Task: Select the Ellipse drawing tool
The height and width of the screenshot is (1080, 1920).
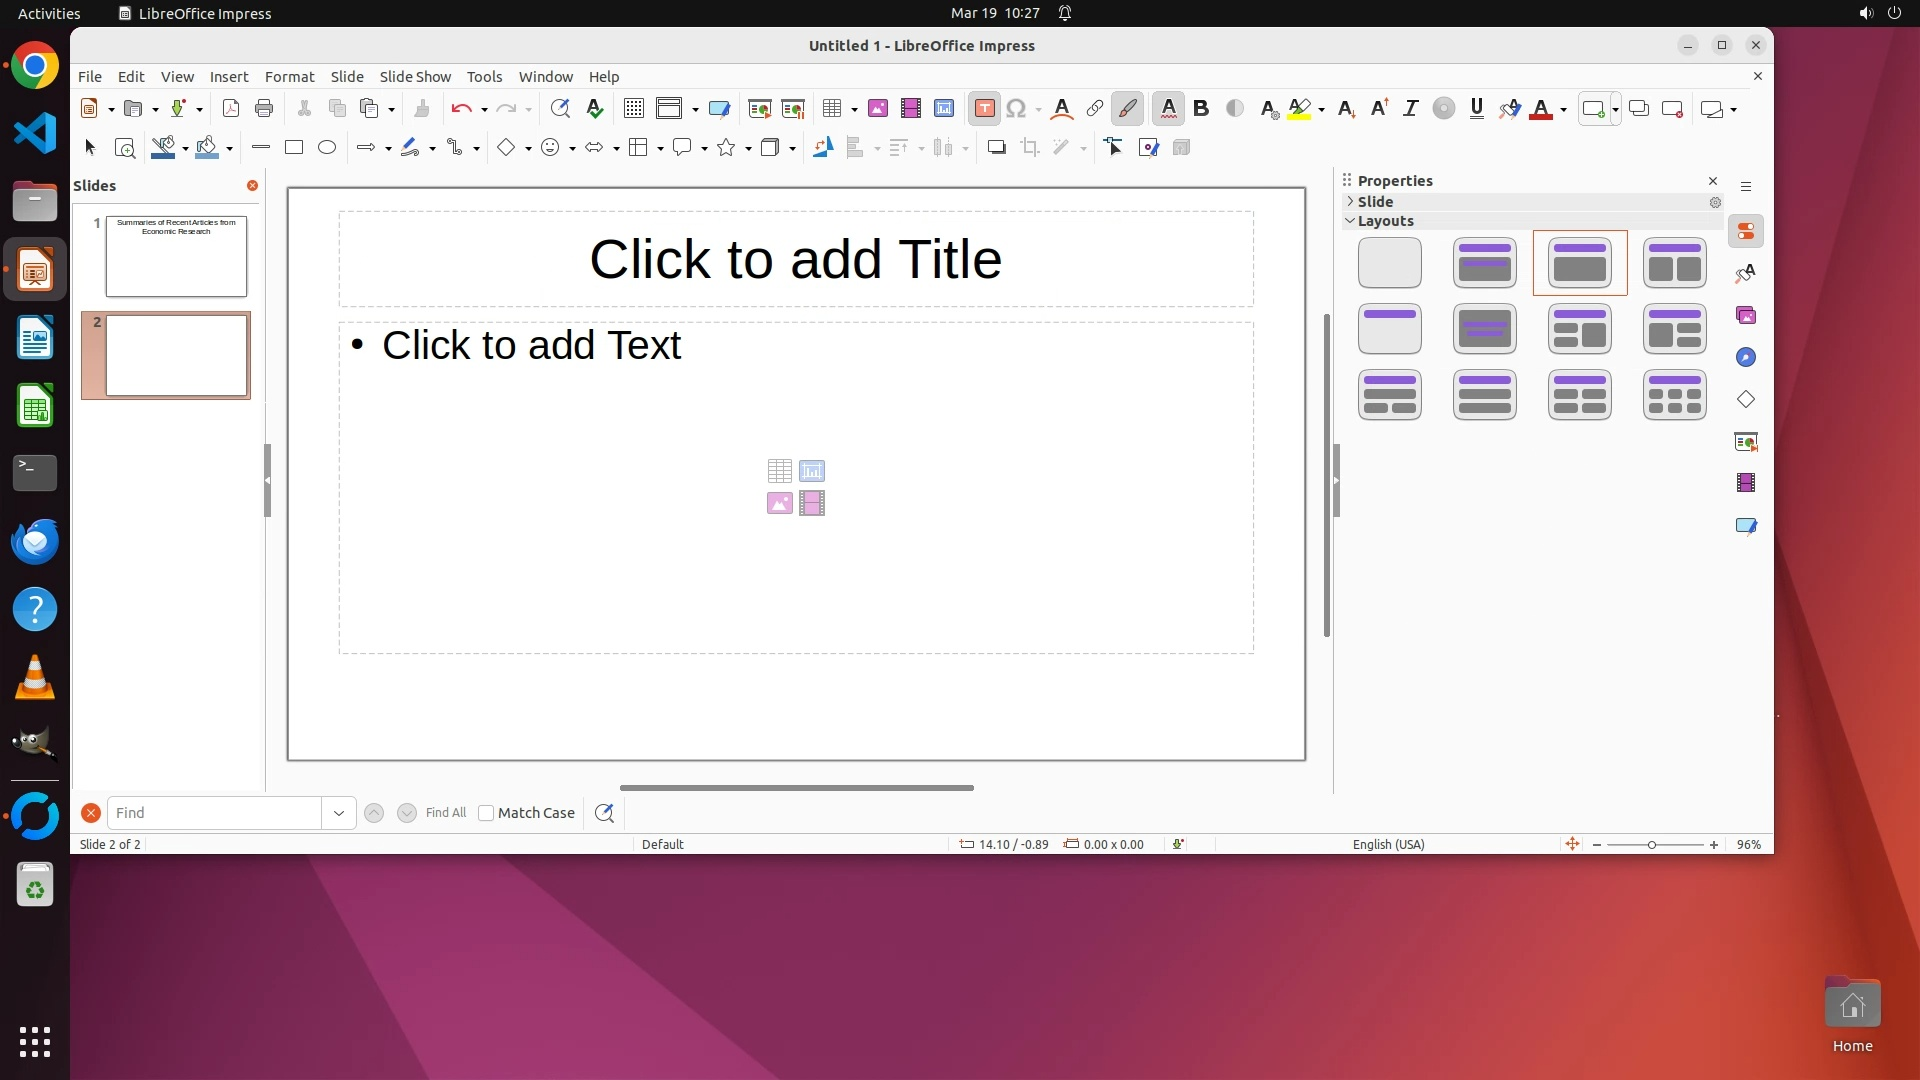Action: (x=327, y=148)
